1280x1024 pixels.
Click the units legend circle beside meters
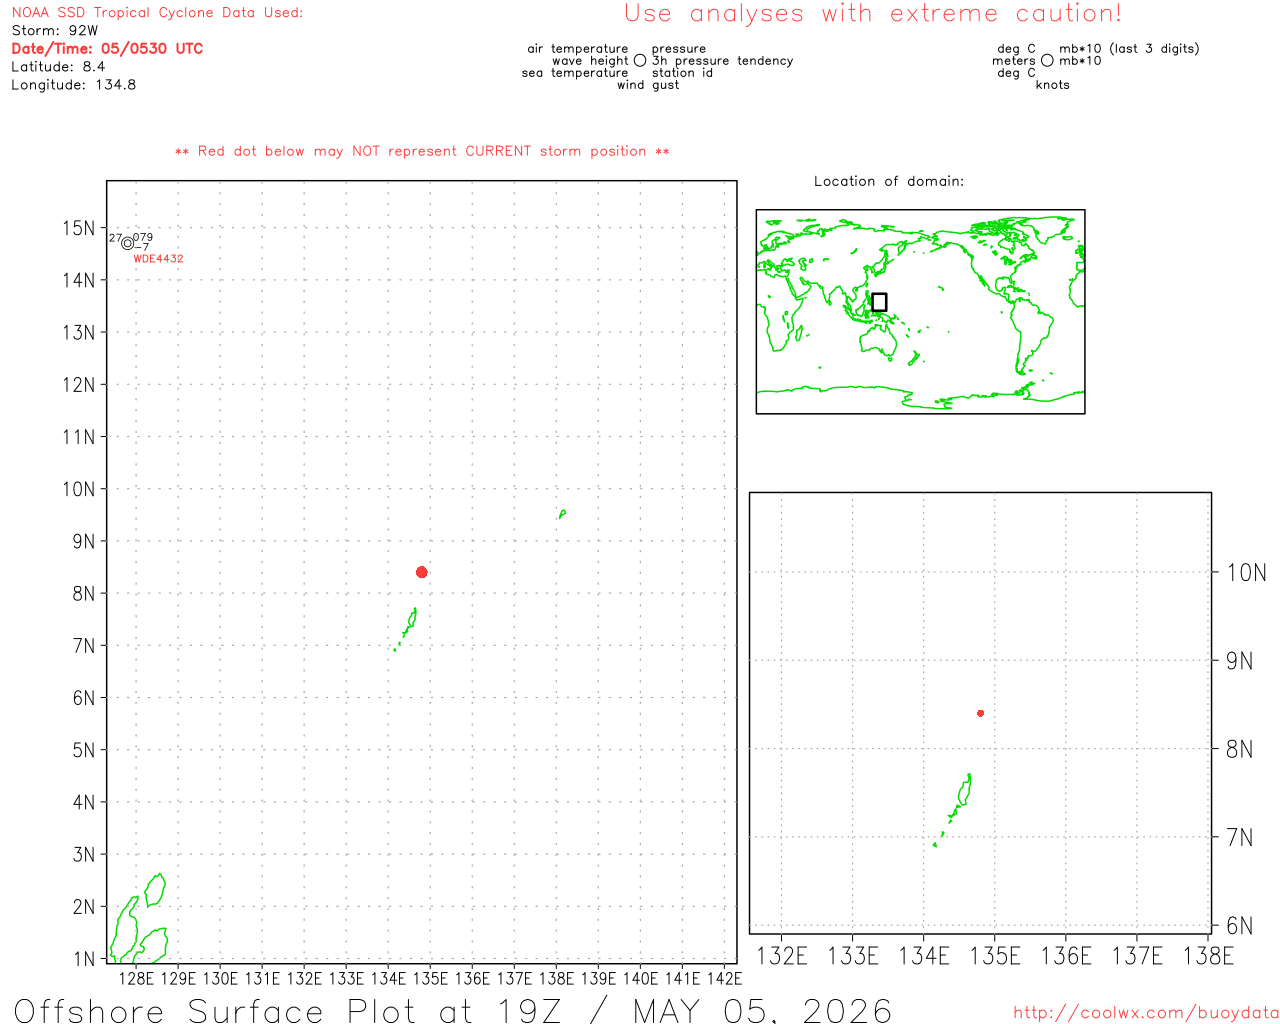1047,61
